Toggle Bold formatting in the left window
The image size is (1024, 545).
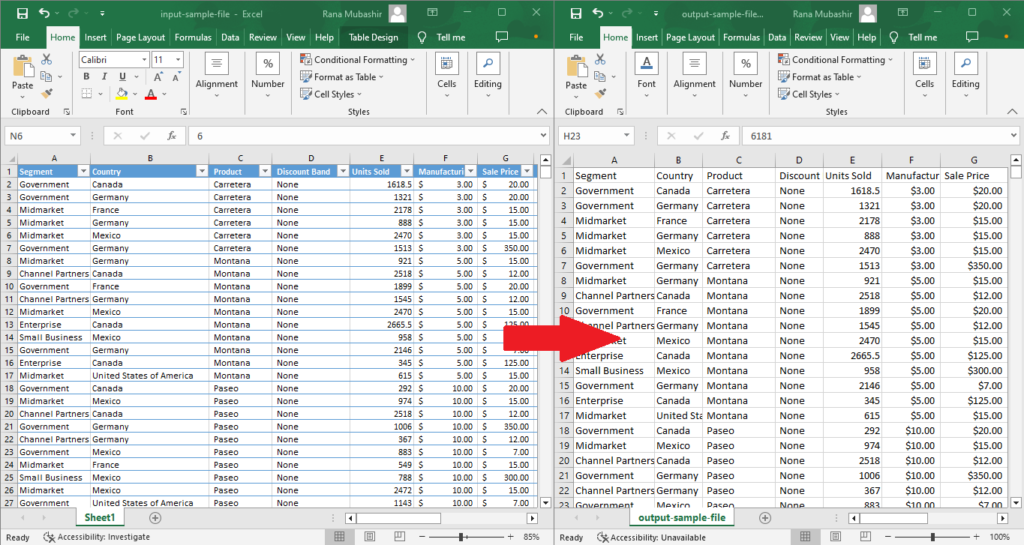point(86,77)
